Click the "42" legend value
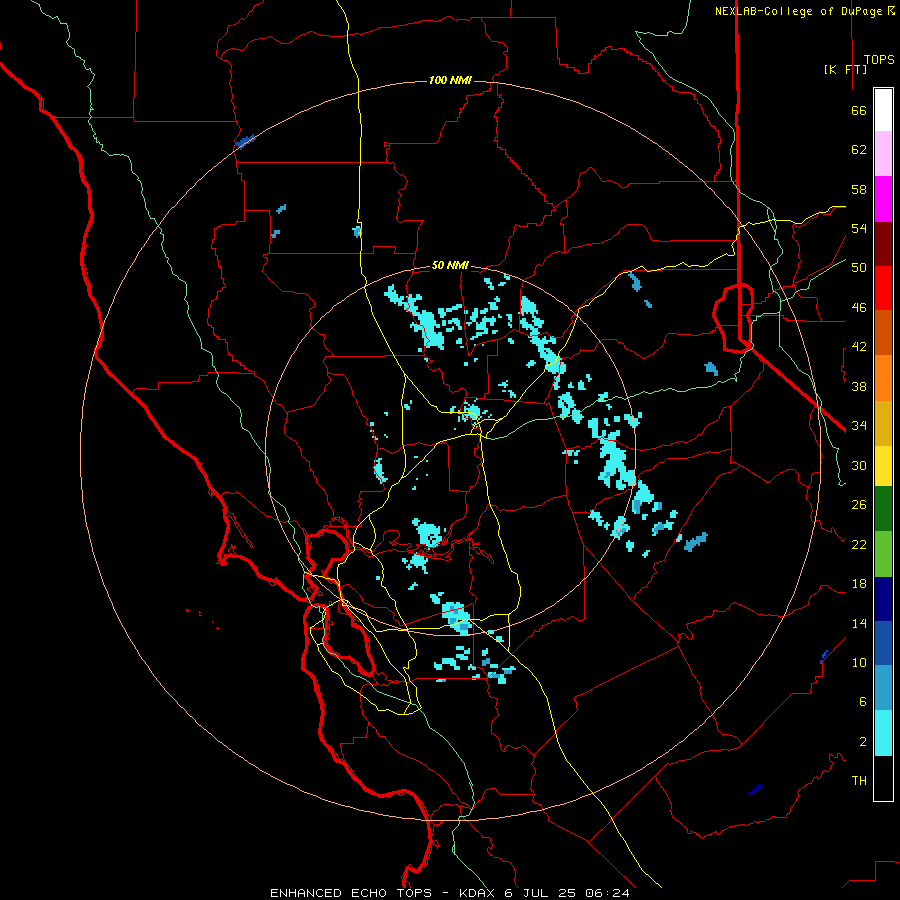This screenshot has height=900, width=900. tap(859, 347)
